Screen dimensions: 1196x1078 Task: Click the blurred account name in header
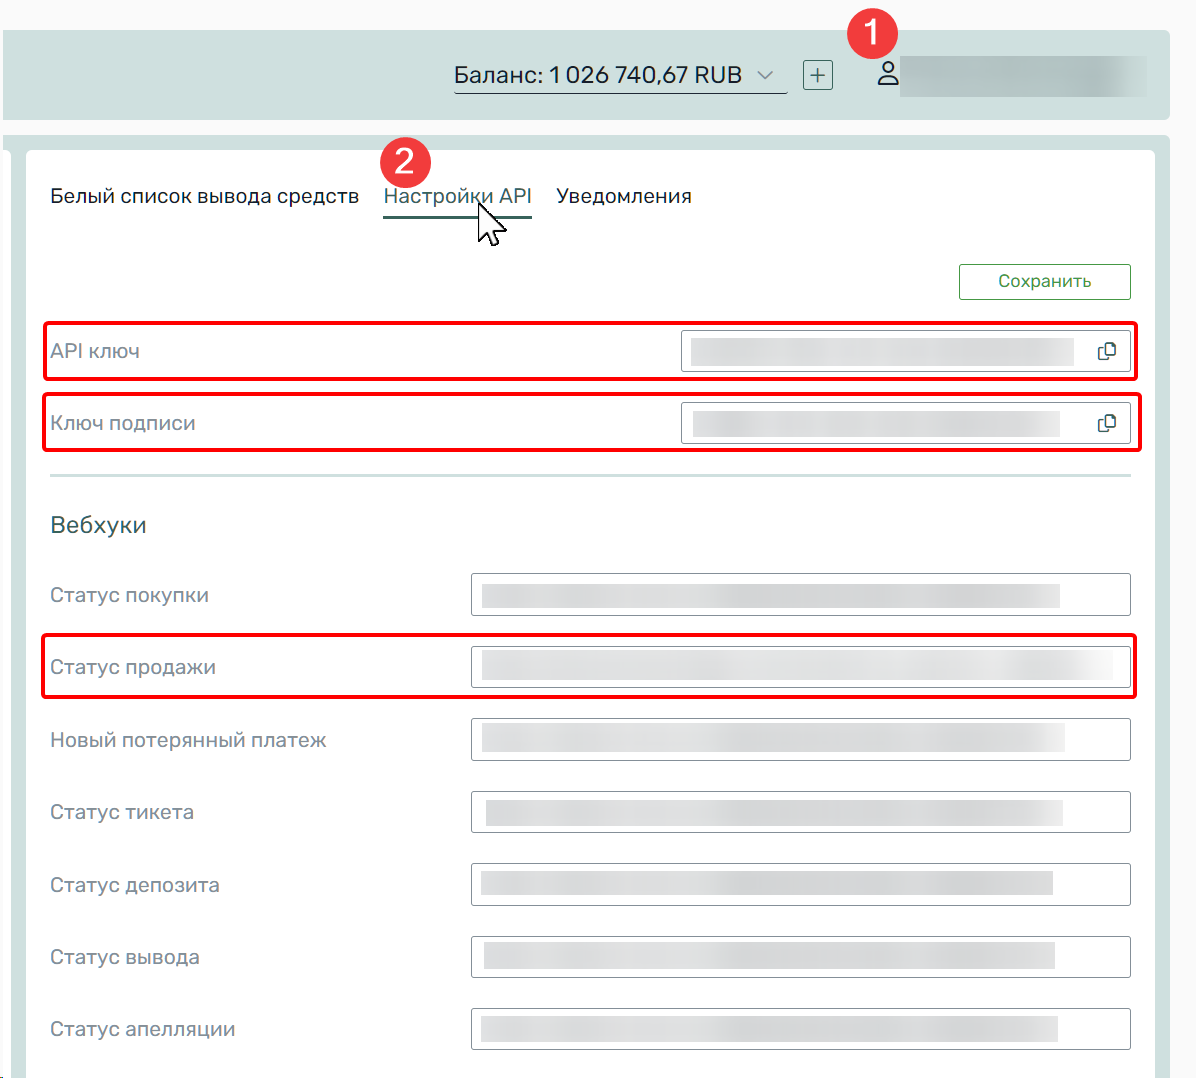click(1022, 76)
